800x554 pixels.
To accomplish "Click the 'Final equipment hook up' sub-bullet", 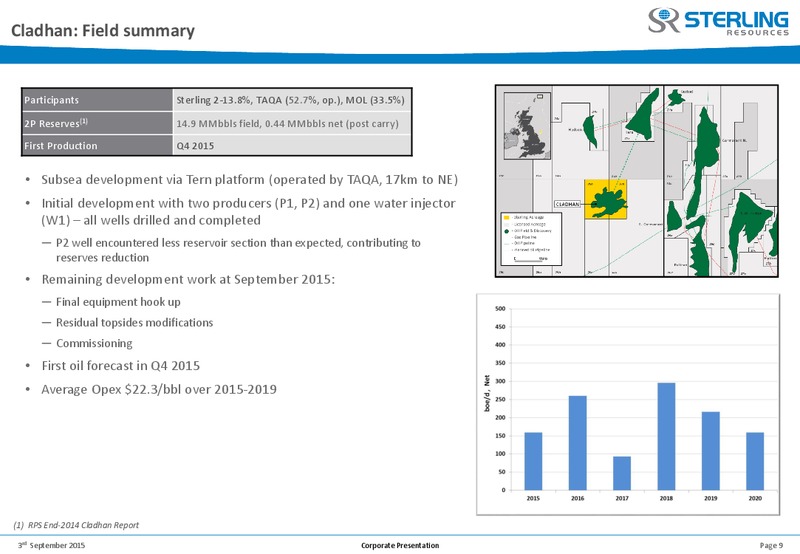I will [x=118, y=302].
